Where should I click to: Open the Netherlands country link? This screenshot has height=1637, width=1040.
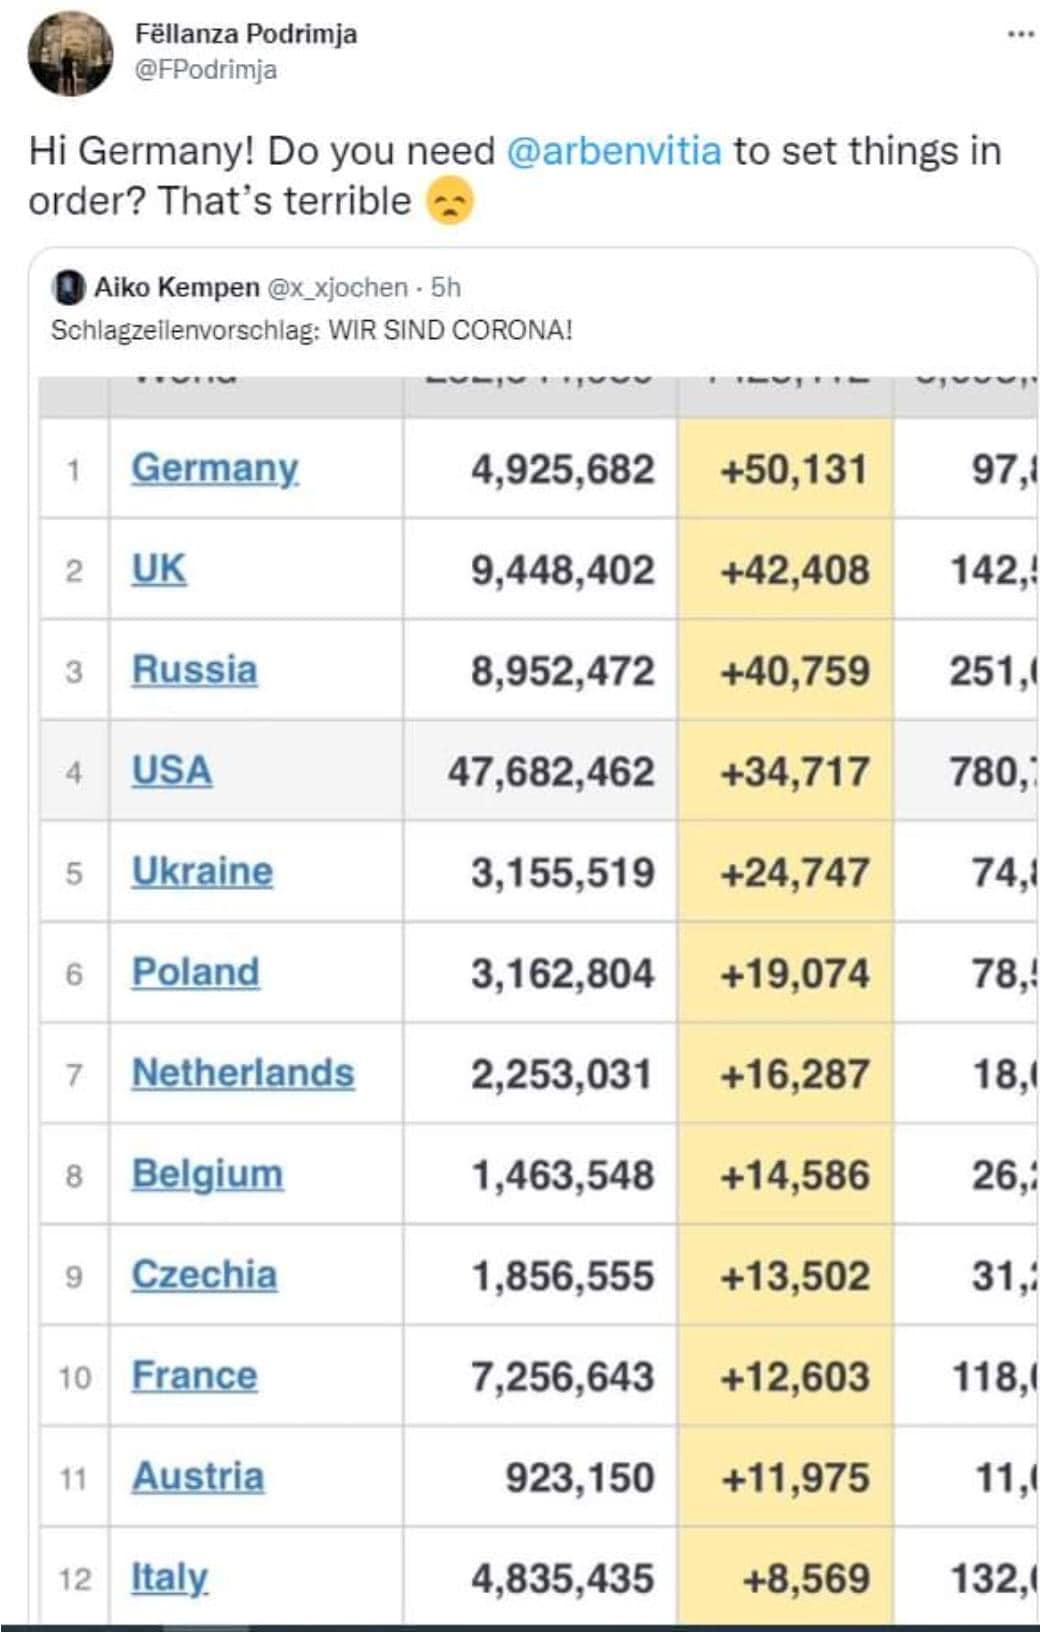click(x=243, y=1074)
